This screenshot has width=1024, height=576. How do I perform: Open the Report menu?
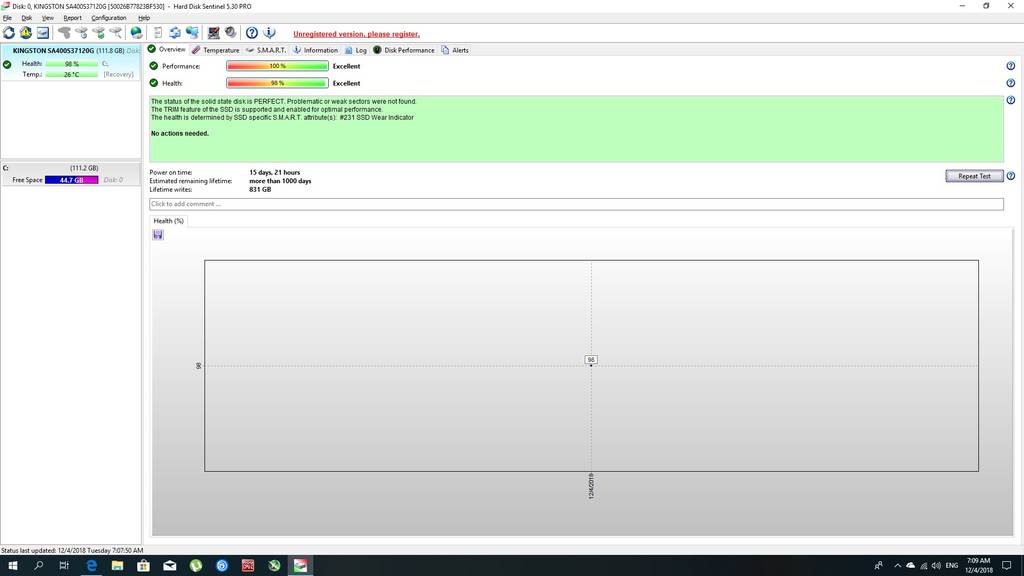(x=72, y=18)
